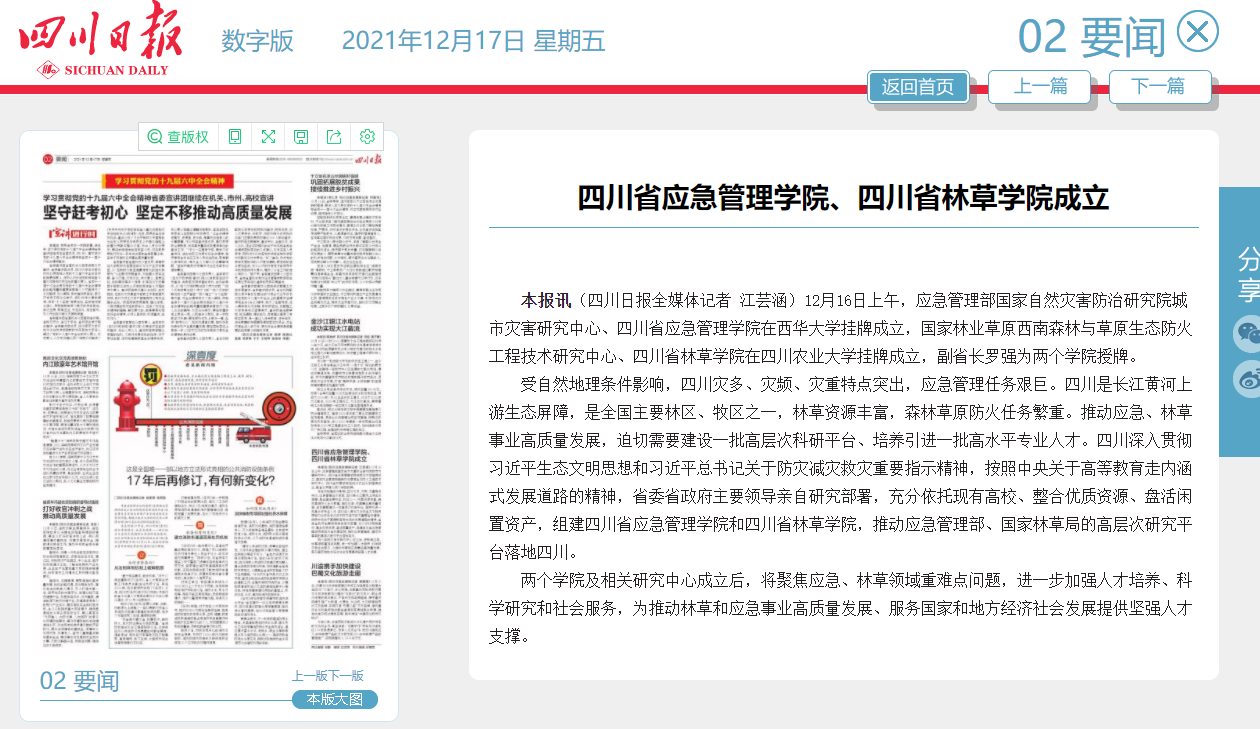Open 巩固拓展脱贫成果 接续推进乡村振兴 story on page
1260x729 pixels.
(x=335, y=184)
